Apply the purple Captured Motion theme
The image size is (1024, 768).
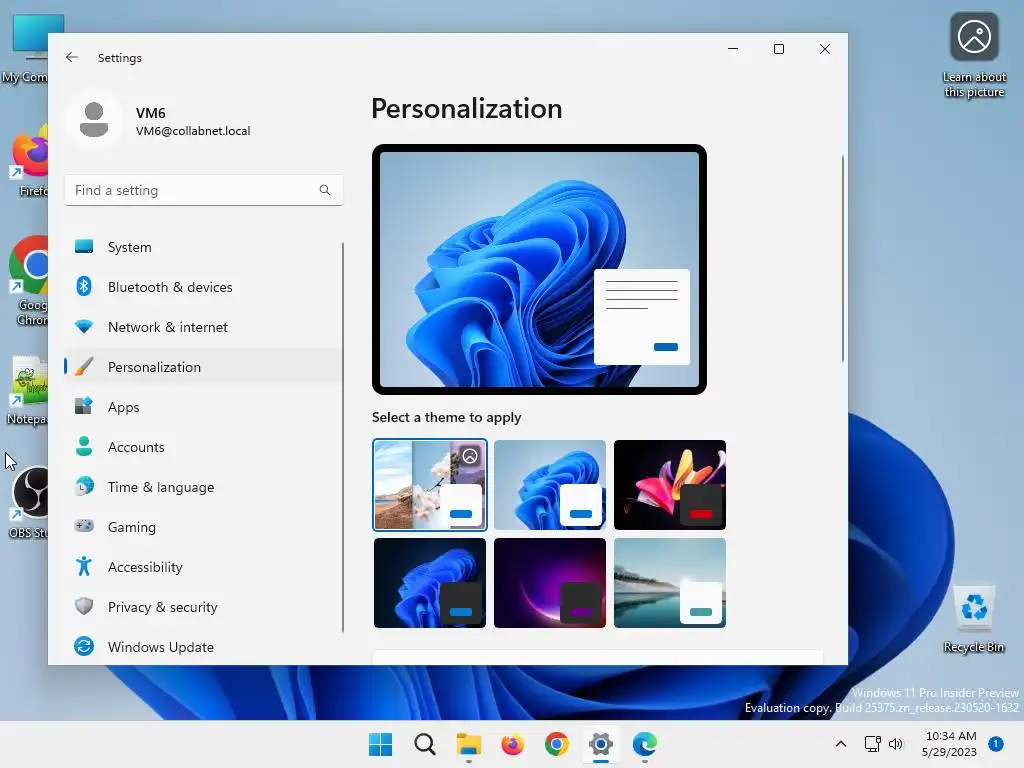(x=550, y=583)
